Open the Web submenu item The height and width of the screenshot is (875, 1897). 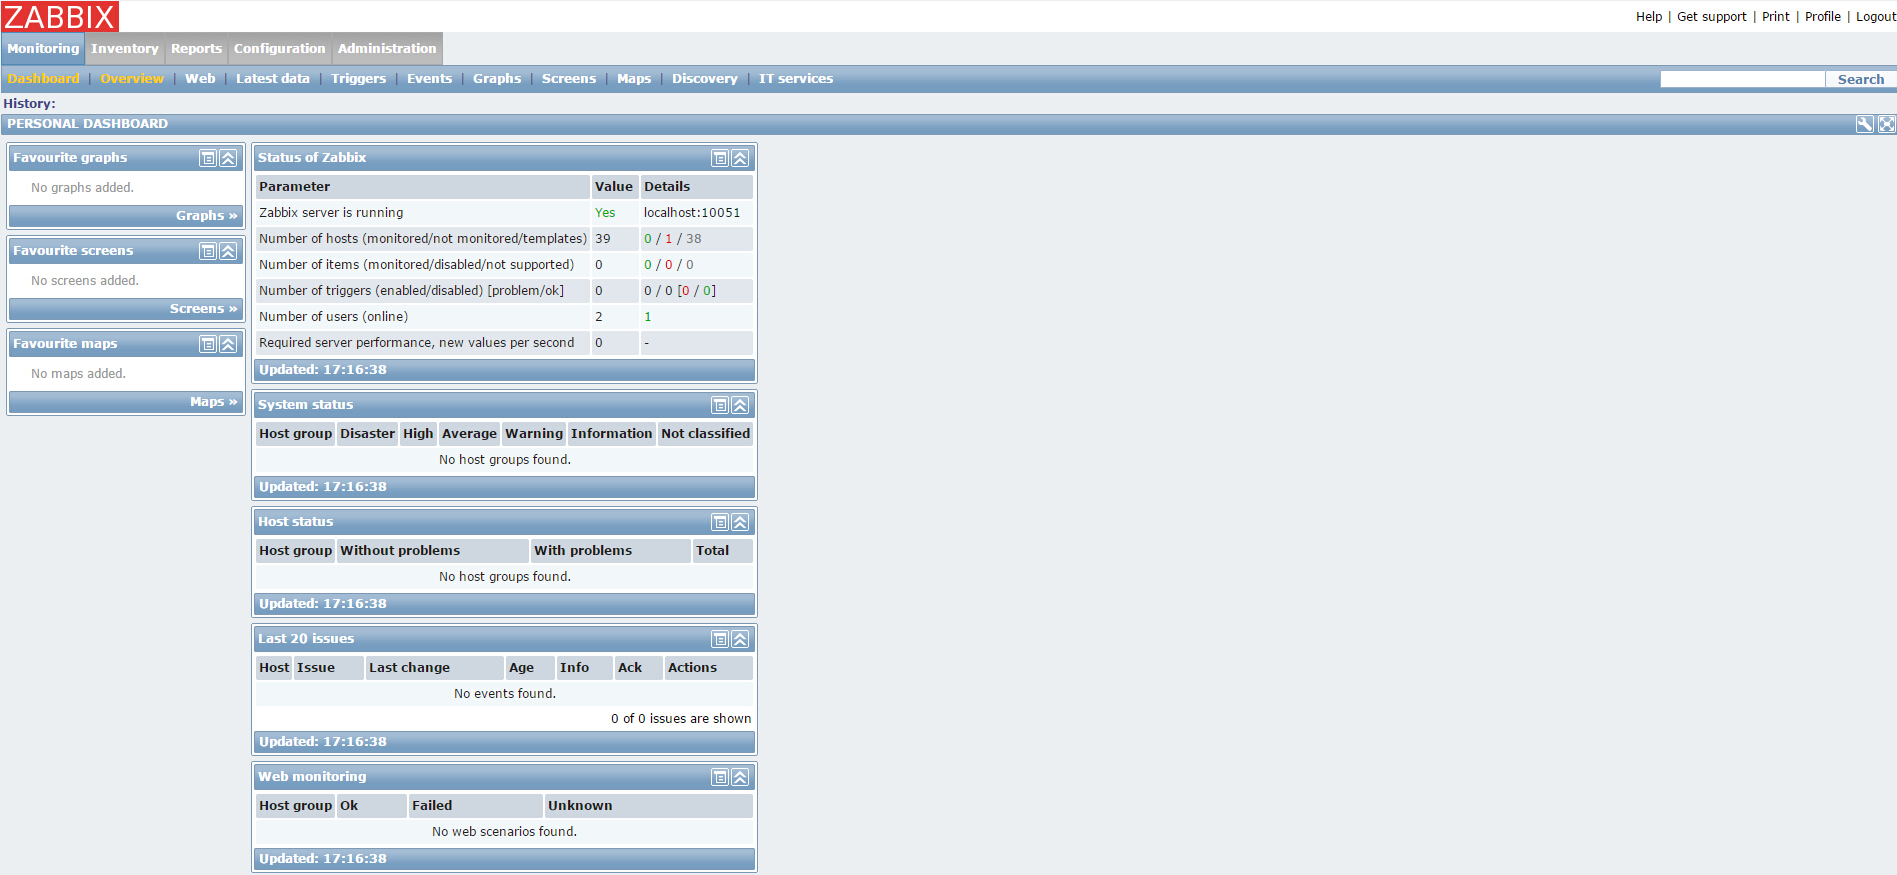[x=200, y=79]
